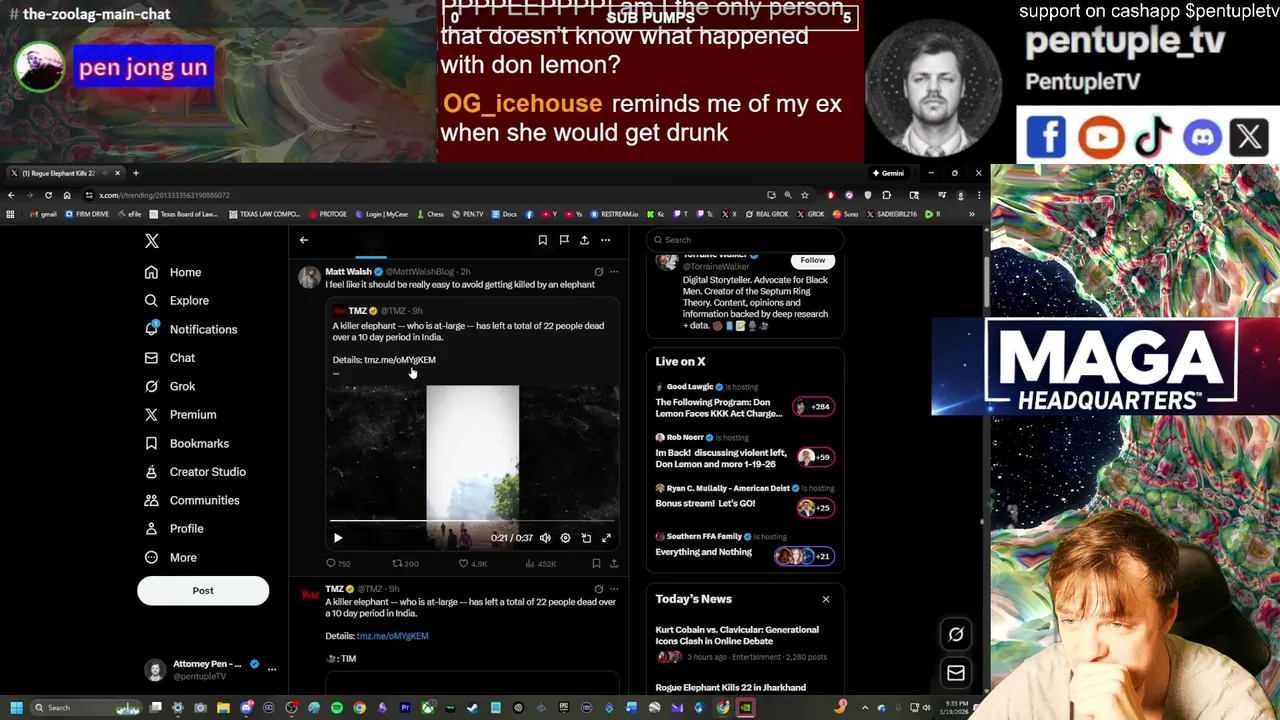Open tmz.me link in quoted TMZ post

400,360
